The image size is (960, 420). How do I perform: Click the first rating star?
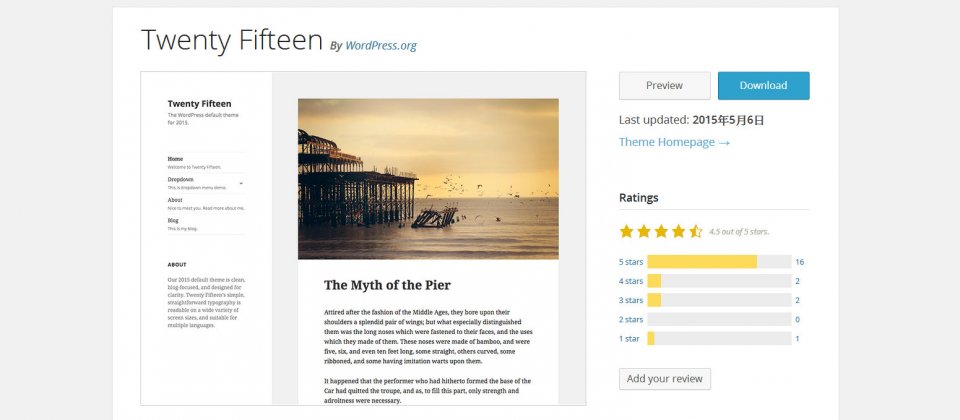(x=626, y=231)
